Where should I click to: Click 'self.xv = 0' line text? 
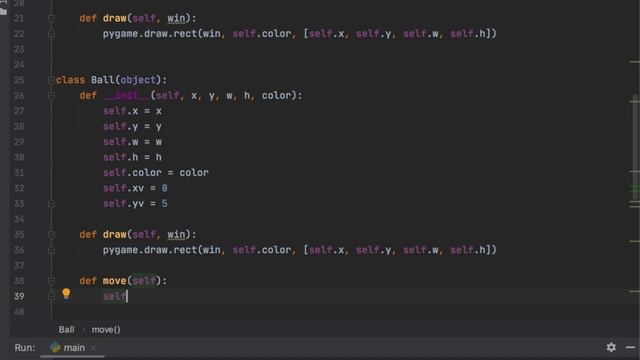click(x=135, y=188)
